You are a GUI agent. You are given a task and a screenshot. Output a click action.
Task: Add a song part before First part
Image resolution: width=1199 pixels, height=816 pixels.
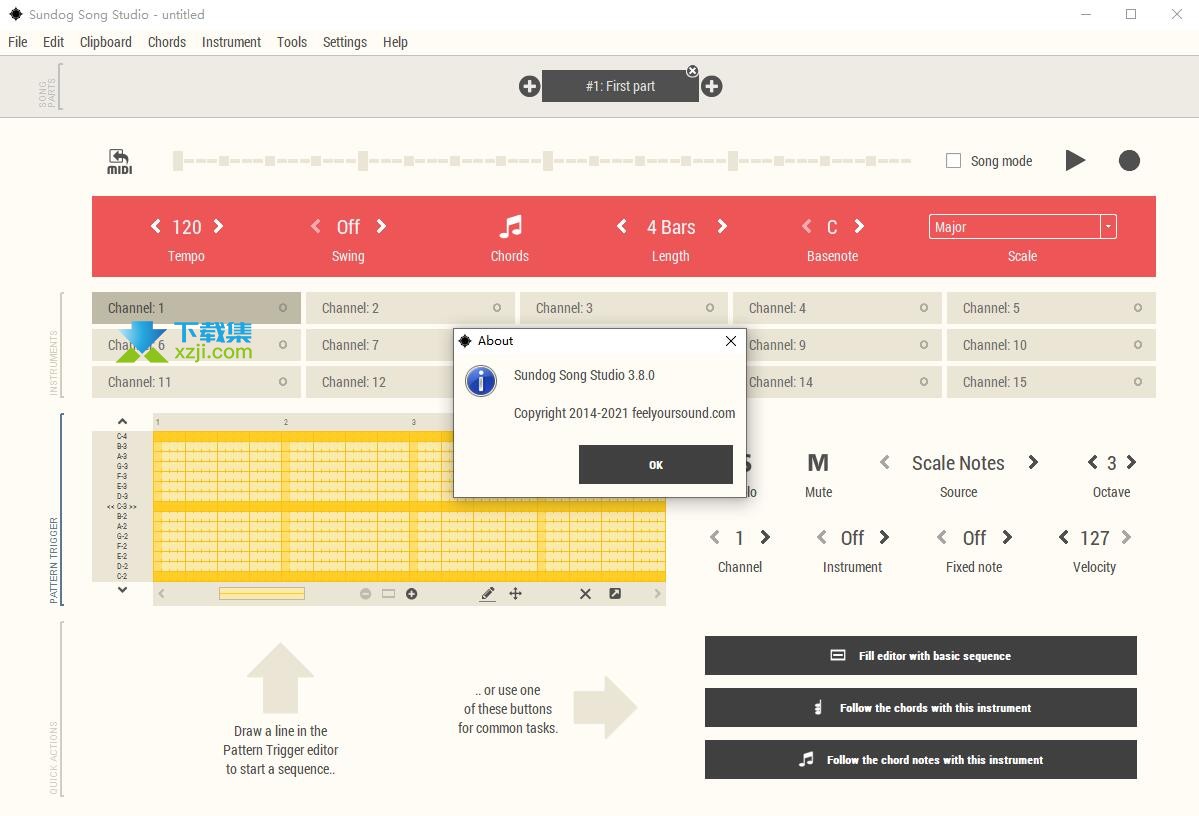529,86
